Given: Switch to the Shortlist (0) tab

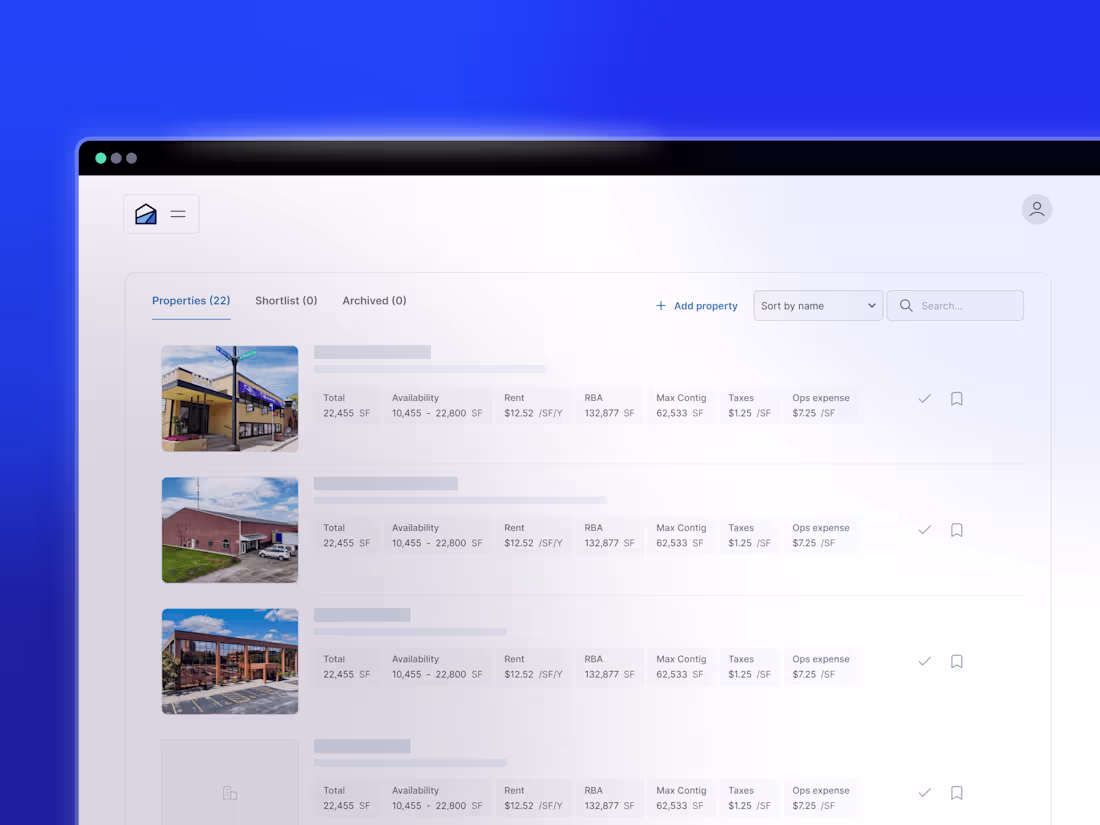Looking at the screenshot, I should pyautogui.click(x=286, y=300).
